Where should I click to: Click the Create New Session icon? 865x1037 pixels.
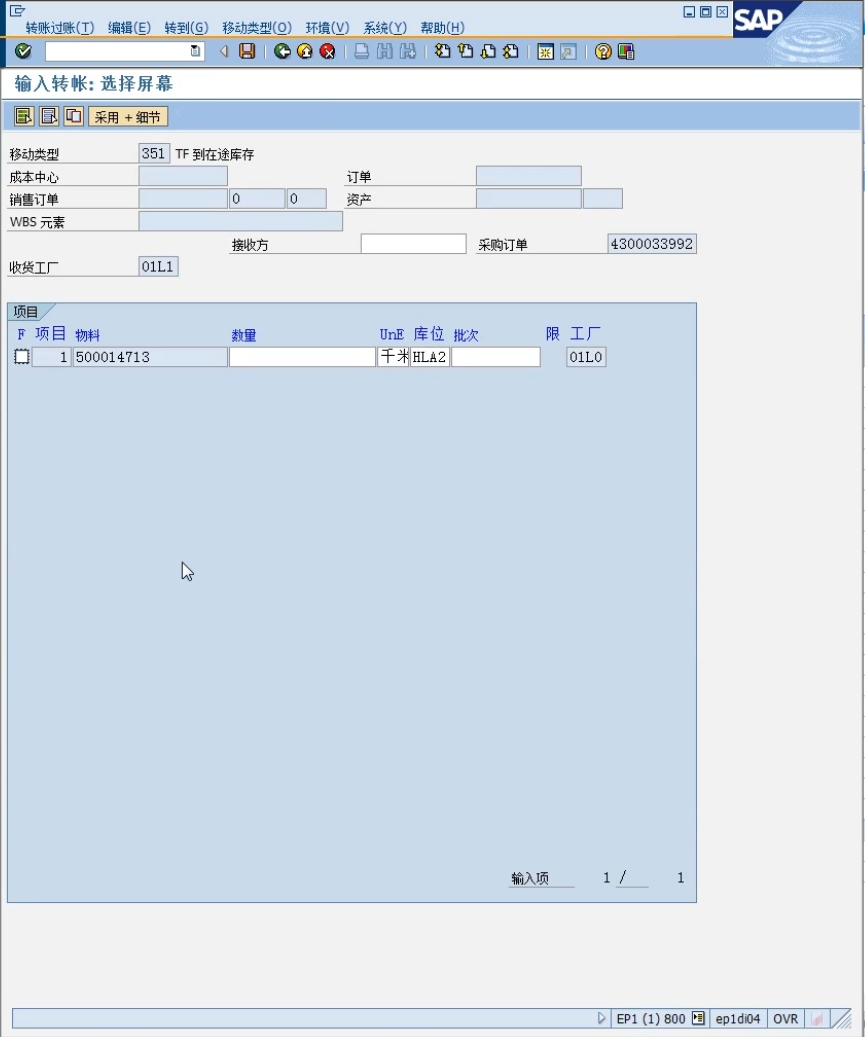click(x=545, y=52)
